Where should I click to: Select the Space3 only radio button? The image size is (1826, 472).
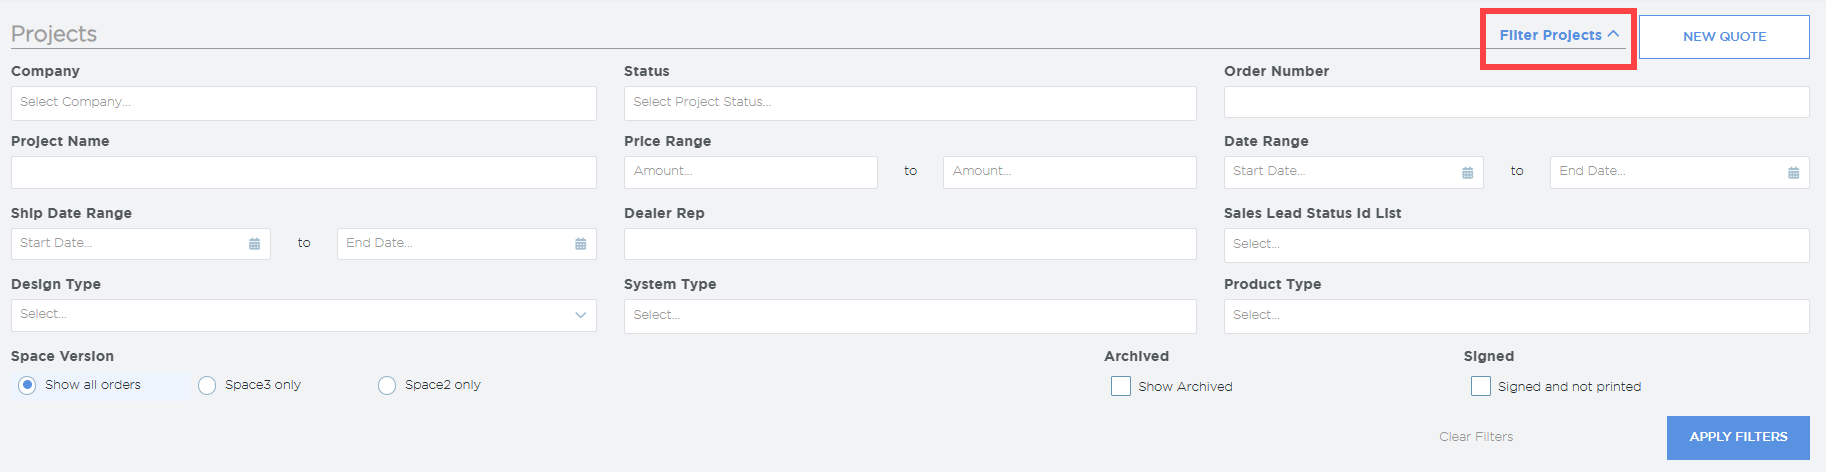tap(207, 386)
